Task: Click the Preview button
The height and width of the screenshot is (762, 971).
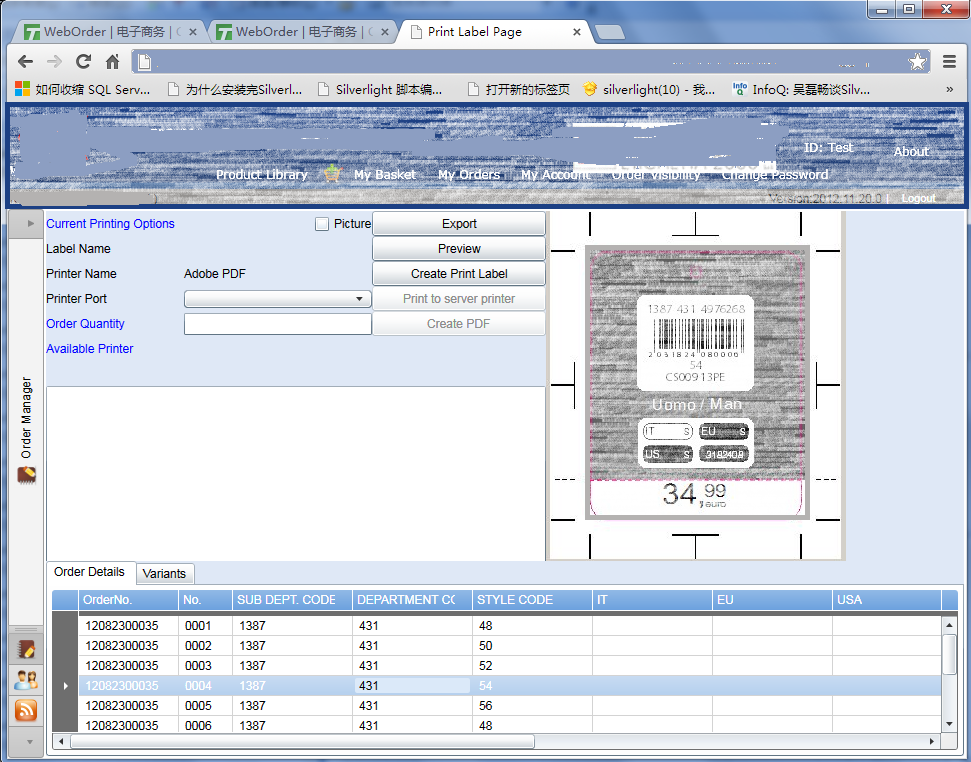Action: (x=459, y=249)
